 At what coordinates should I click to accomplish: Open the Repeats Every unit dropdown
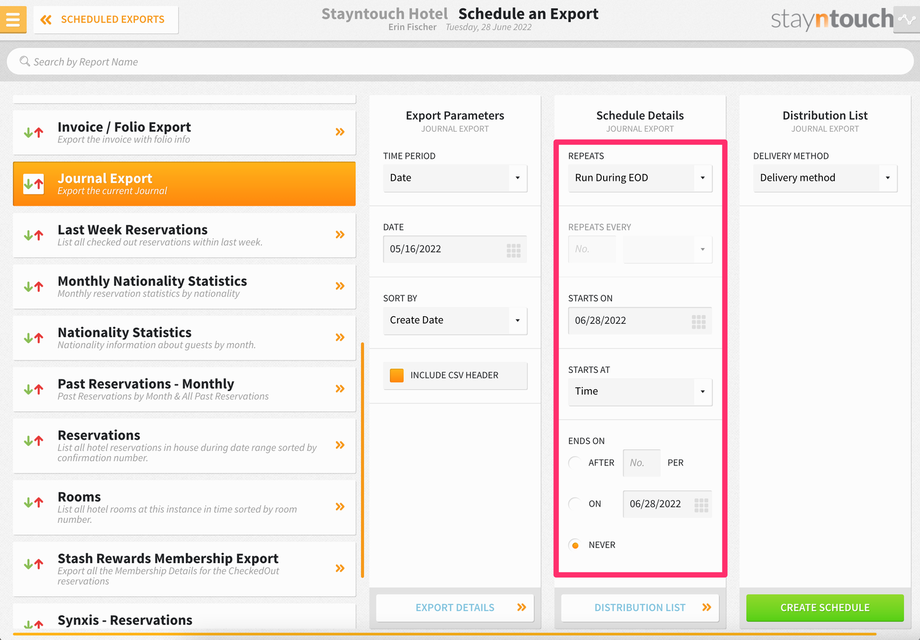(x=668, y=249)
